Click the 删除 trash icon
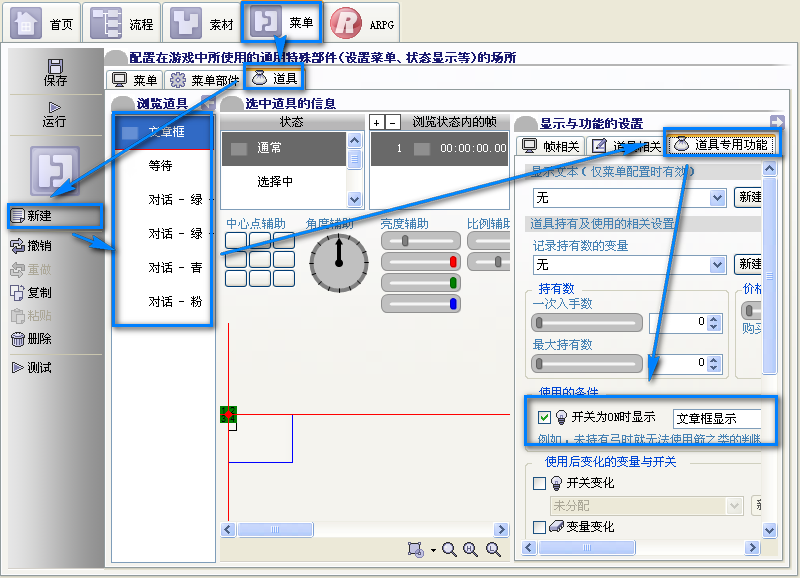This screenshot has width=800, height=578. (18, 339)
